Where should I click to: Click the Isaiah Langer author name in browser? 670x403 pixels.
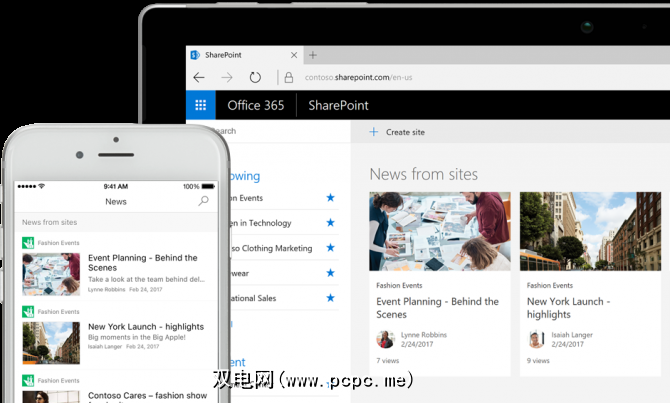pos(572,335)
